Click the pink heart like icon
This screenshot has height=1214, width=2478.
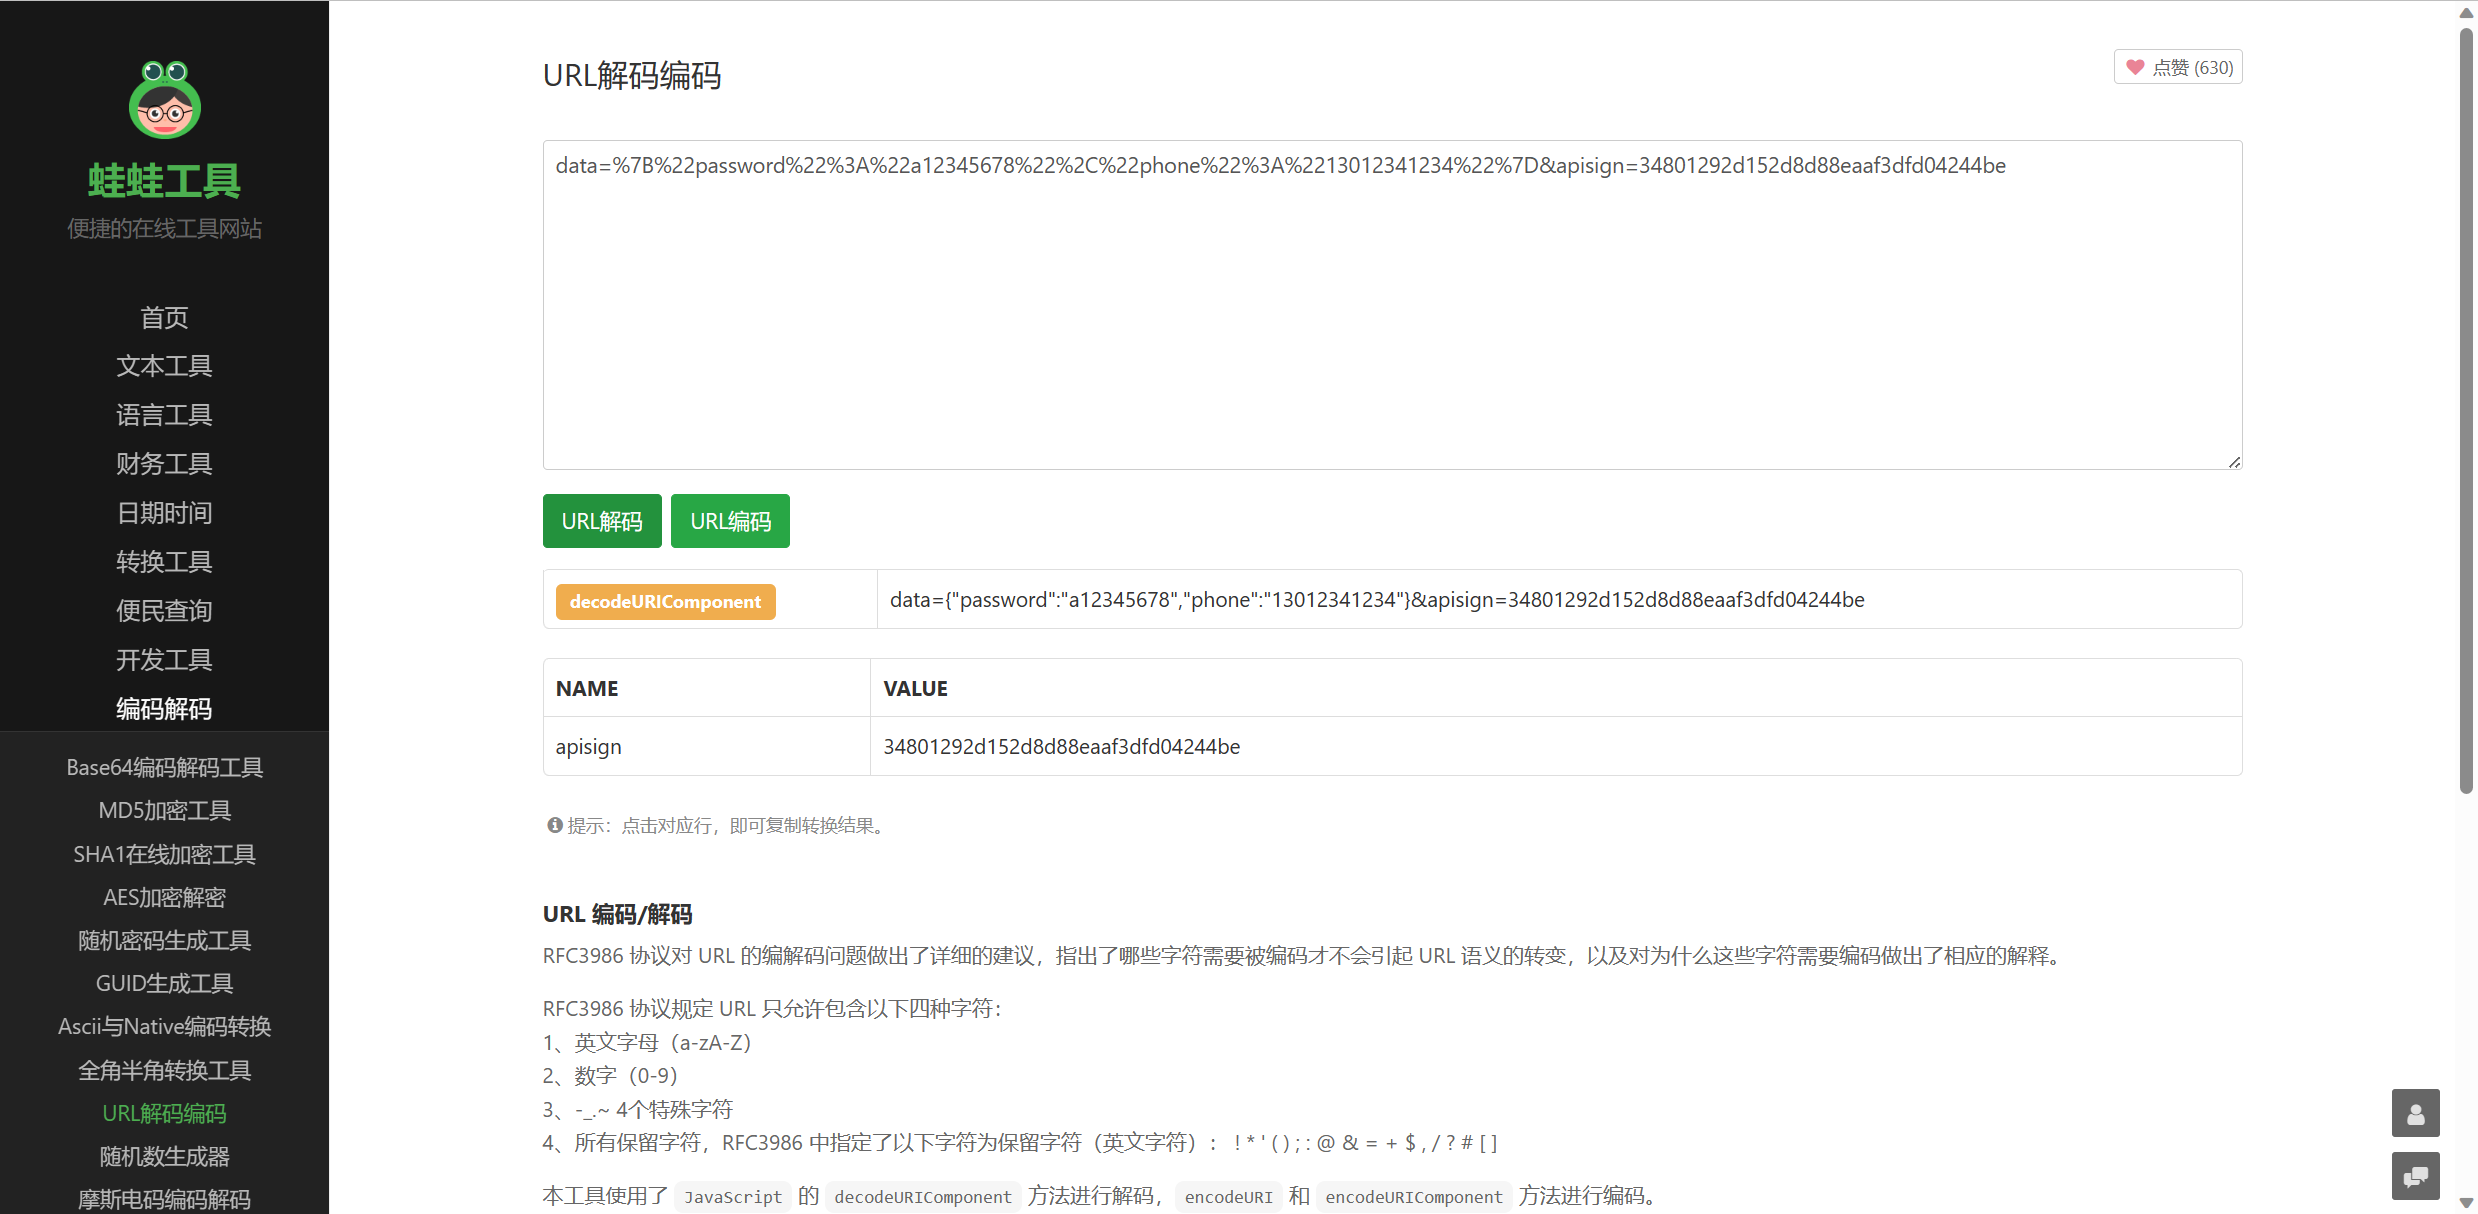click(x=2135, y=67)
